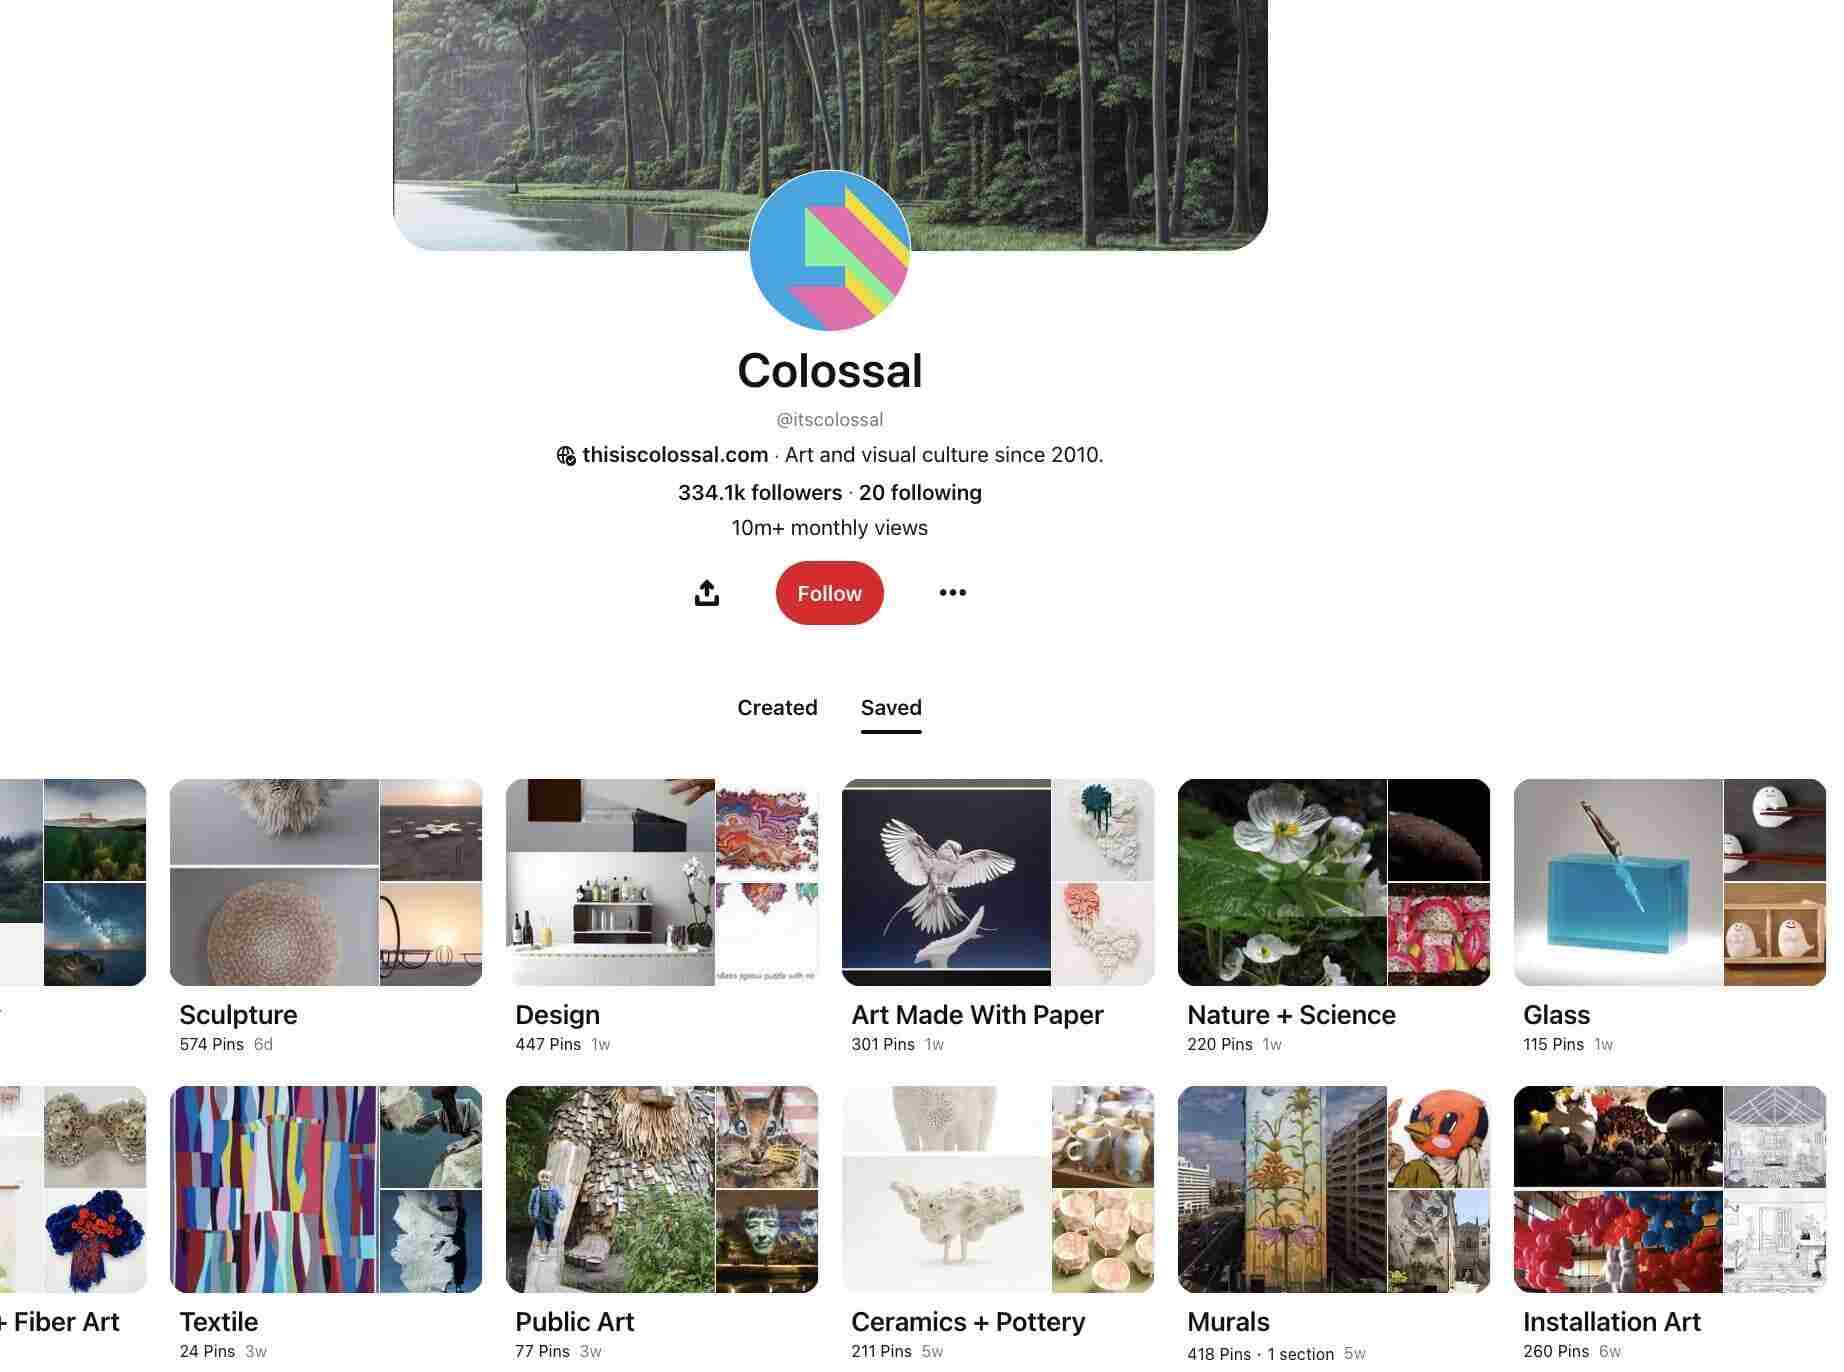Follow the Colossal profile
The width and height of the screenshot is (1844, 1372).
coord(829,593)
